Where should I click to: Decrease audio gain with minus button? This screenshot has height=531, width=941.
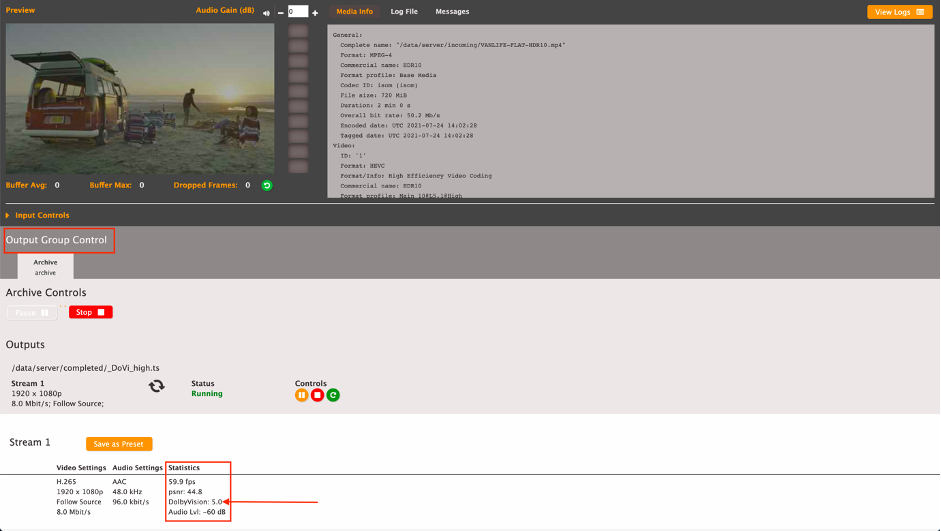click(x=280, y=13)
